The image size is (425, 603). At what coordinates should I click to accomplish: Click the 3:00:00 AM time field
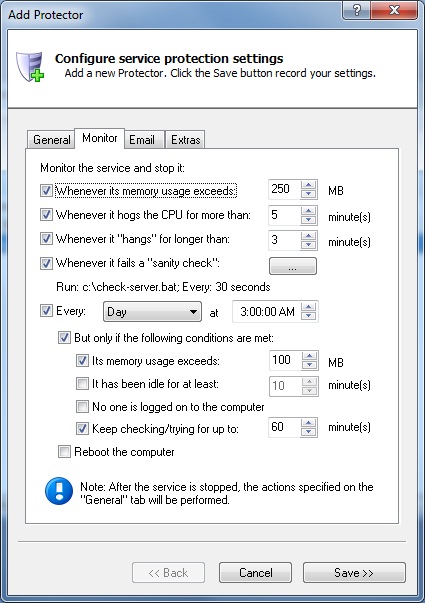(x=267, y=311)
